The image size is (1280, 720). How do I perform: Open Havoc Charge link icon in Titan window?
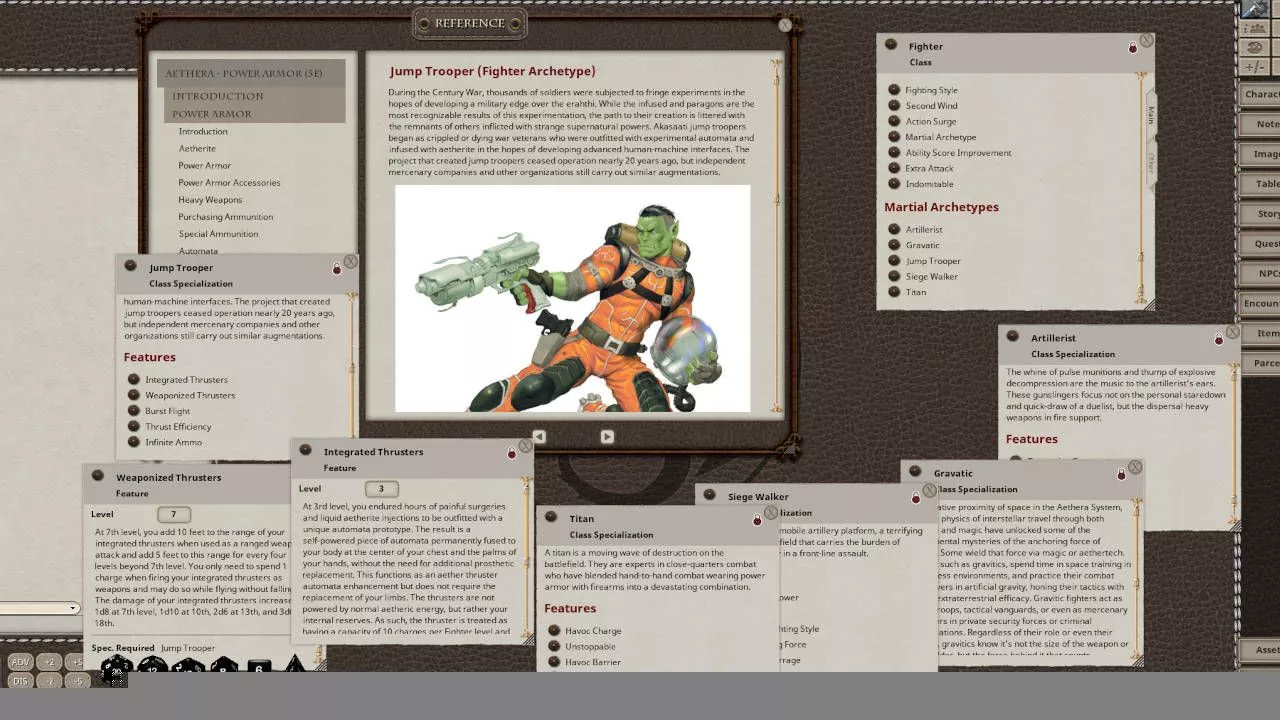click(x=554, y=631)
